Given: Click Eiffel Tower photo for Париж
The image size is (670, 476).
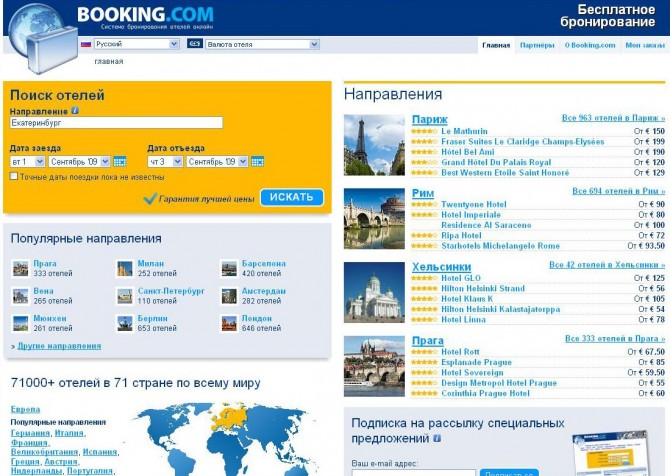Looking at the screenshot, I should pyautogui.click(x=374, y=145).
